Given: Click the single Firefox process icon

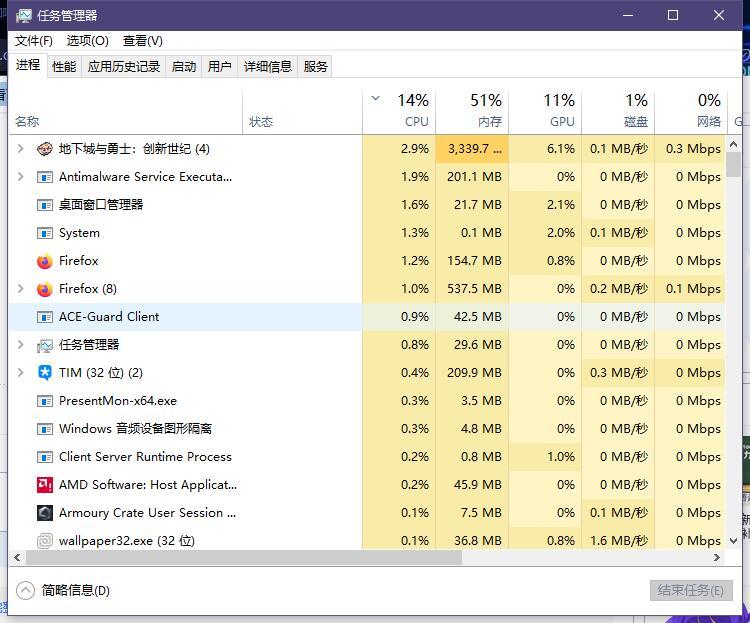Looking at the screenshot, I should click(x=44, y=261).
